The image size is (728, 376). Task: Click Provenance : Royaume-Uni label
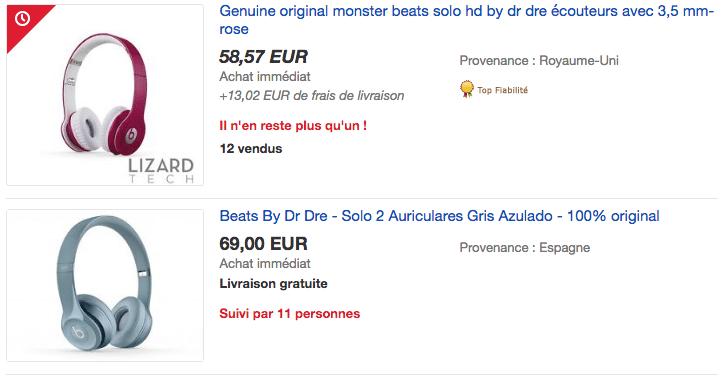tap(539, 61)
